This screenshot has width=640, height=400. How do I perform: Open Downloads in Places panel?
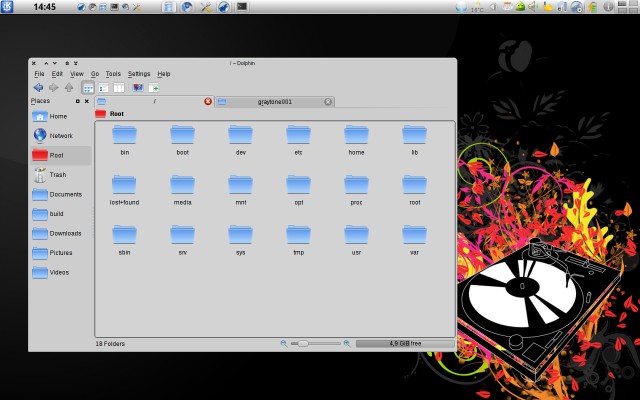point(61,233)
